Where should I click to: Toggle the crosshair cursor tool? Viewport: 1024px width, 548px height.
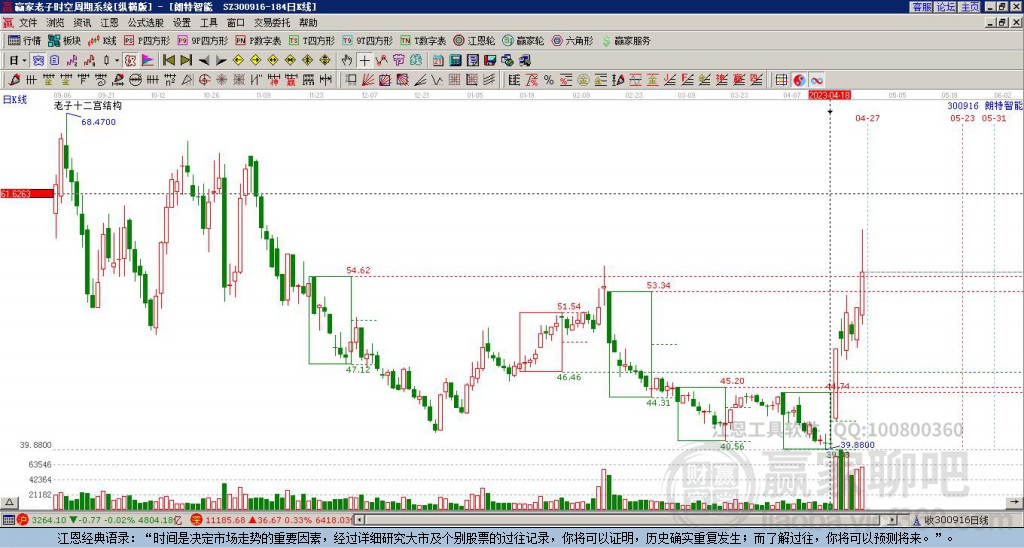pyautogui.click(x=364, y=60)
